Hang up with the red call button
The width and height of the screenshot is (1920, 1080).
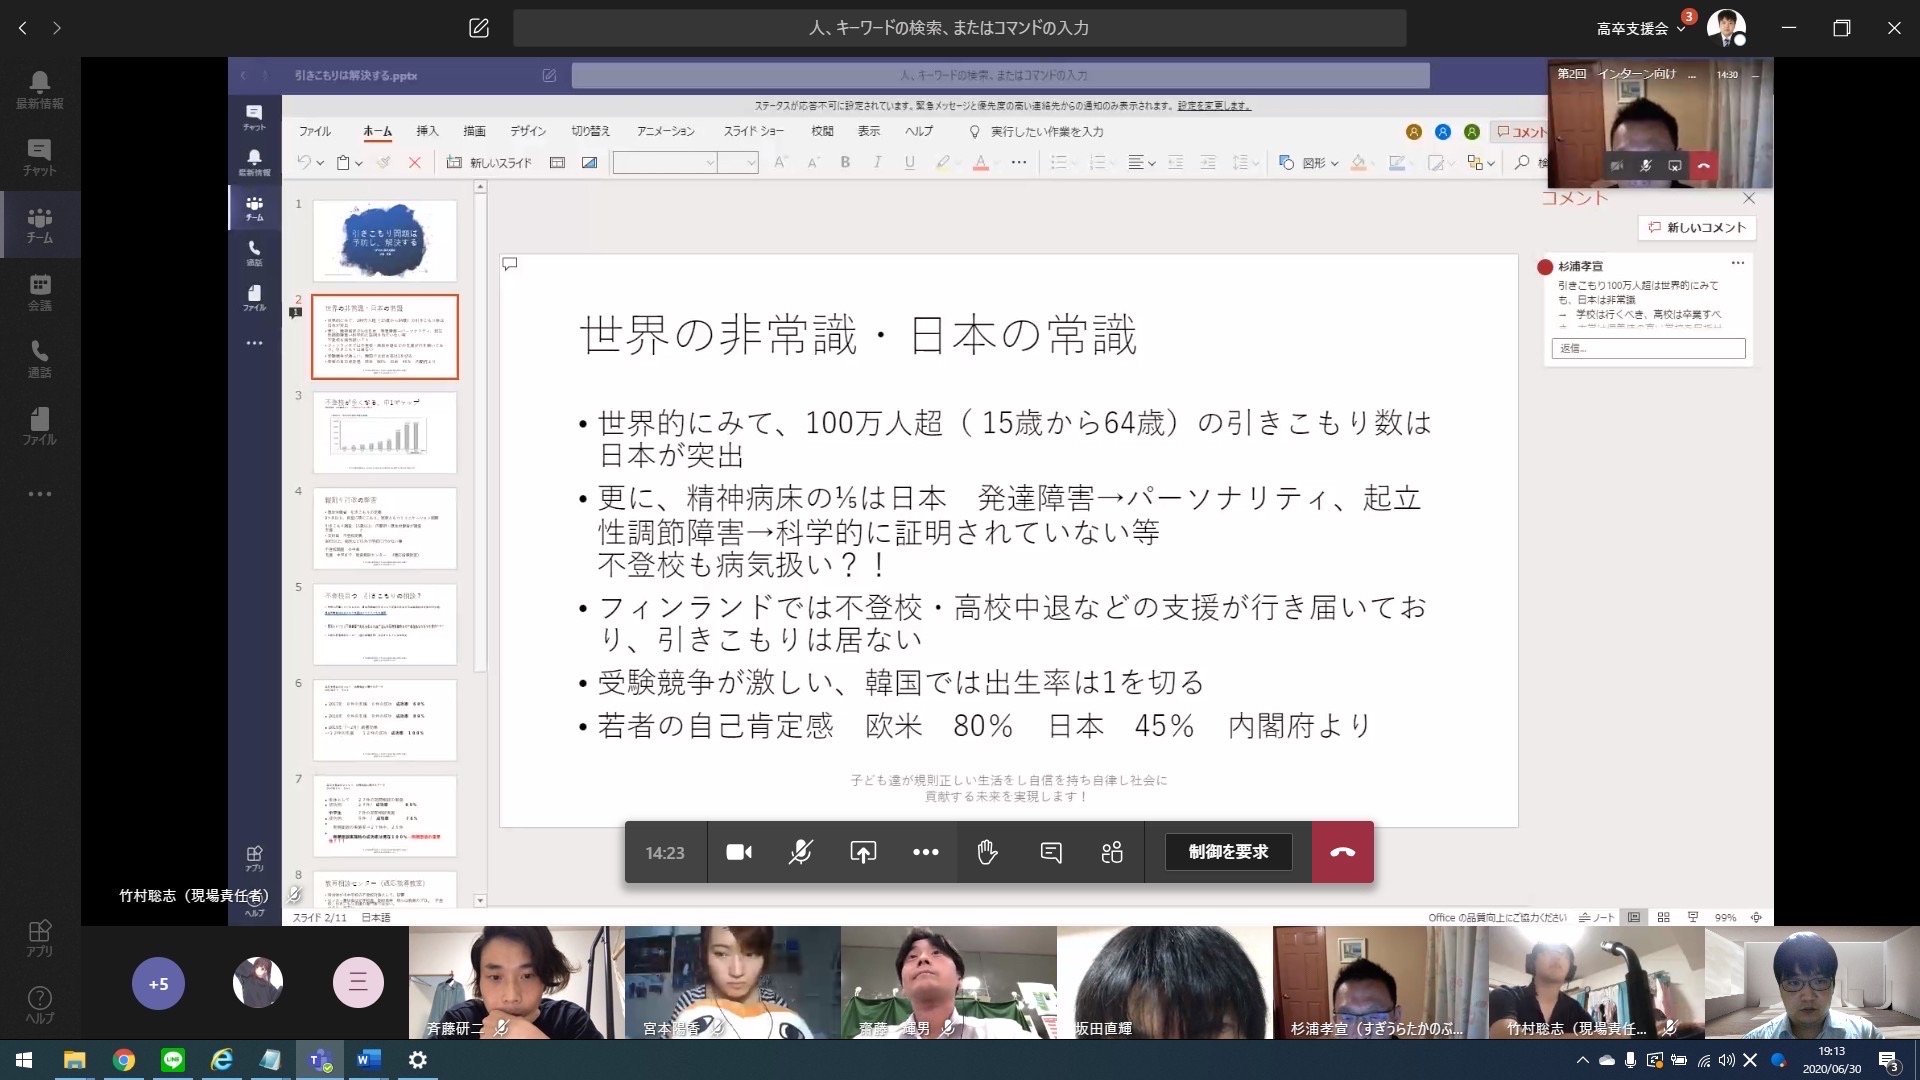coord(1342,852)
